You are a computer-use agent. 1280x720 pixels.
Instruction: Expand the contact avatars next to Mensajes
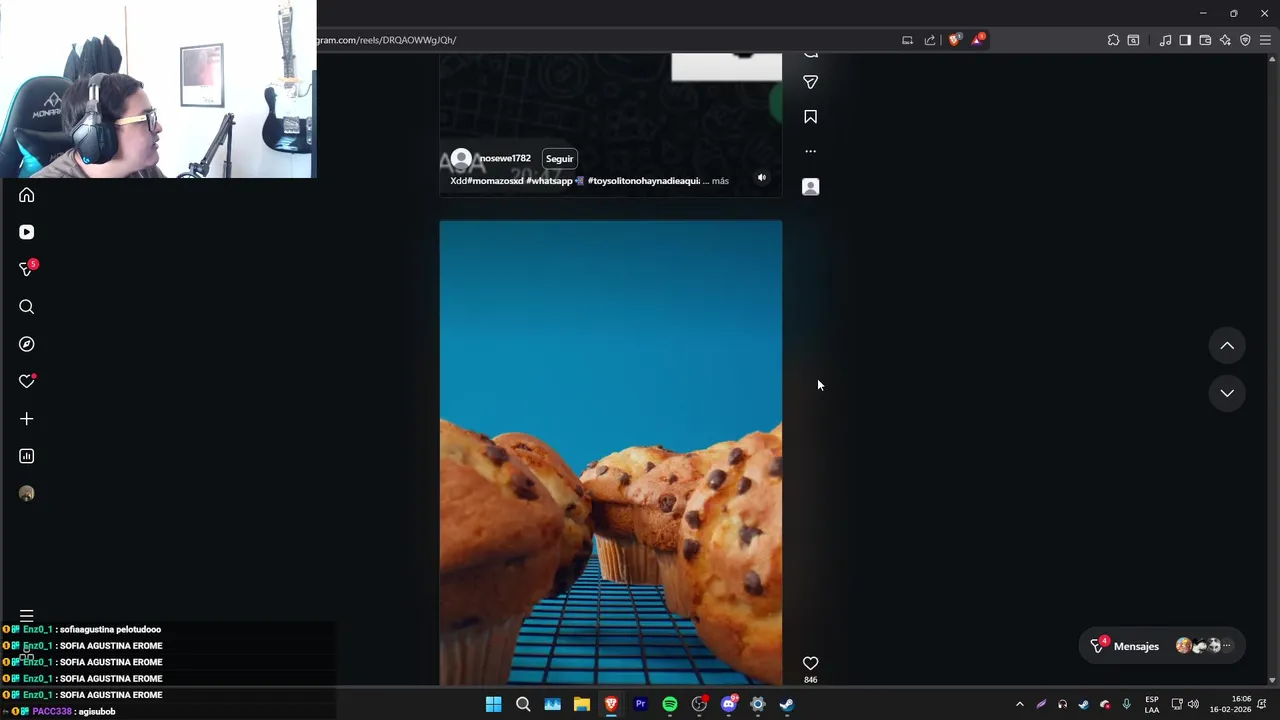(1203, 646)
